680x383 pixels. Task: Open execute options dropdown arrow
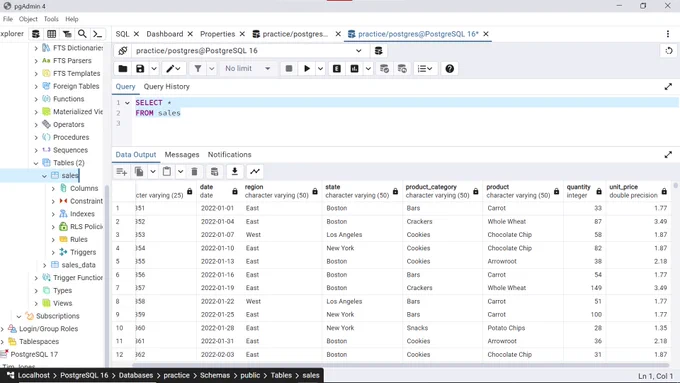320,69
